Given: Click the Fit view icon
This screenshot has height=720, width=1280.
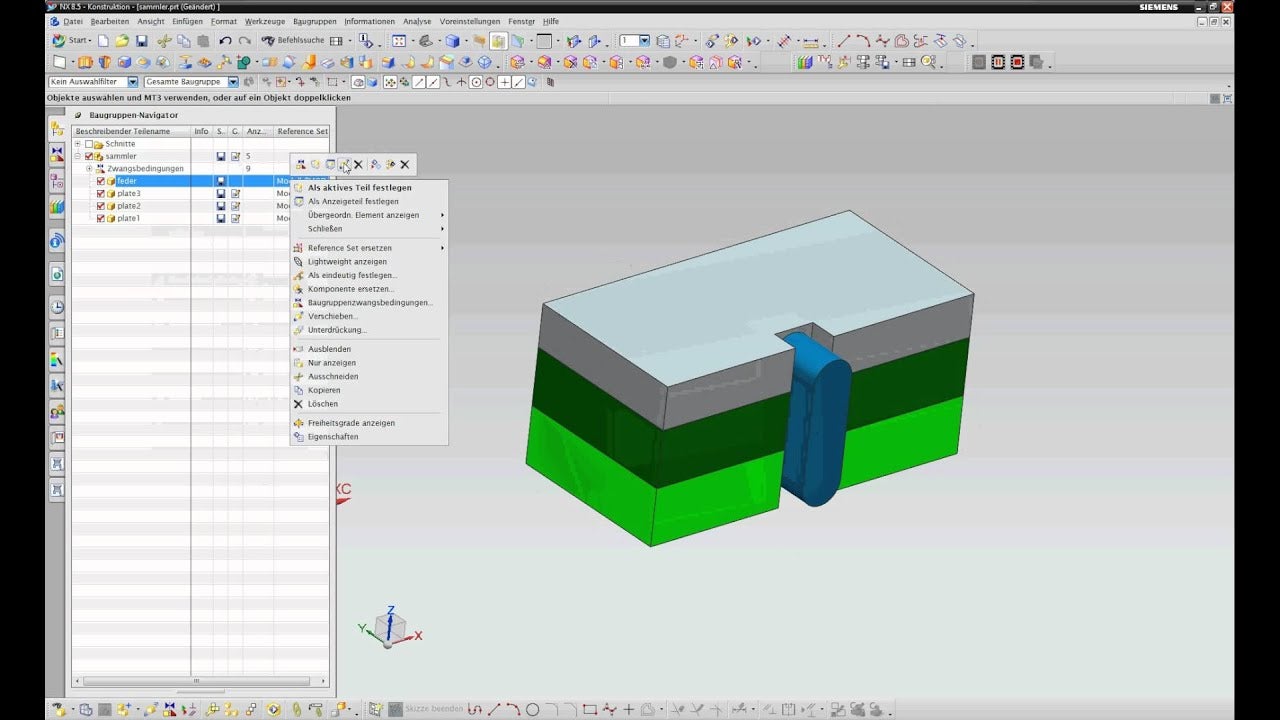Looking at the screenshot, I should 398,41.
